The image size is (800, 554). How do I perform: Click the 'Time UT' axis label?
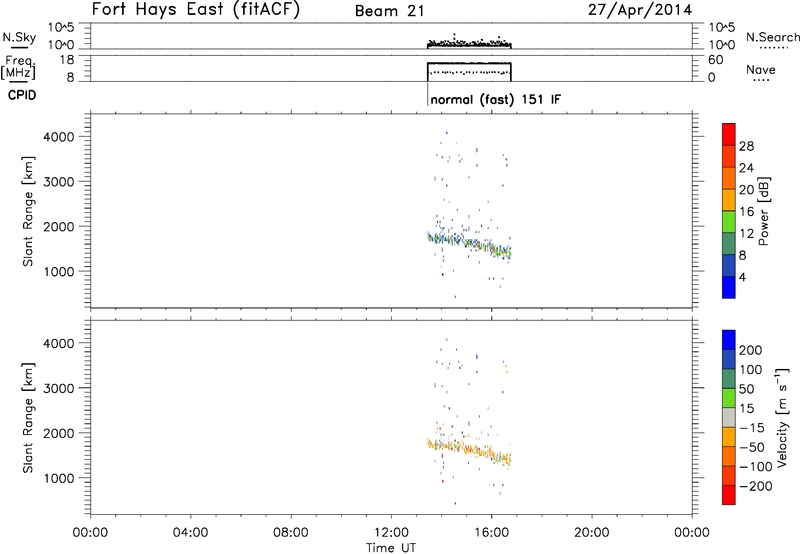point(391,548)
